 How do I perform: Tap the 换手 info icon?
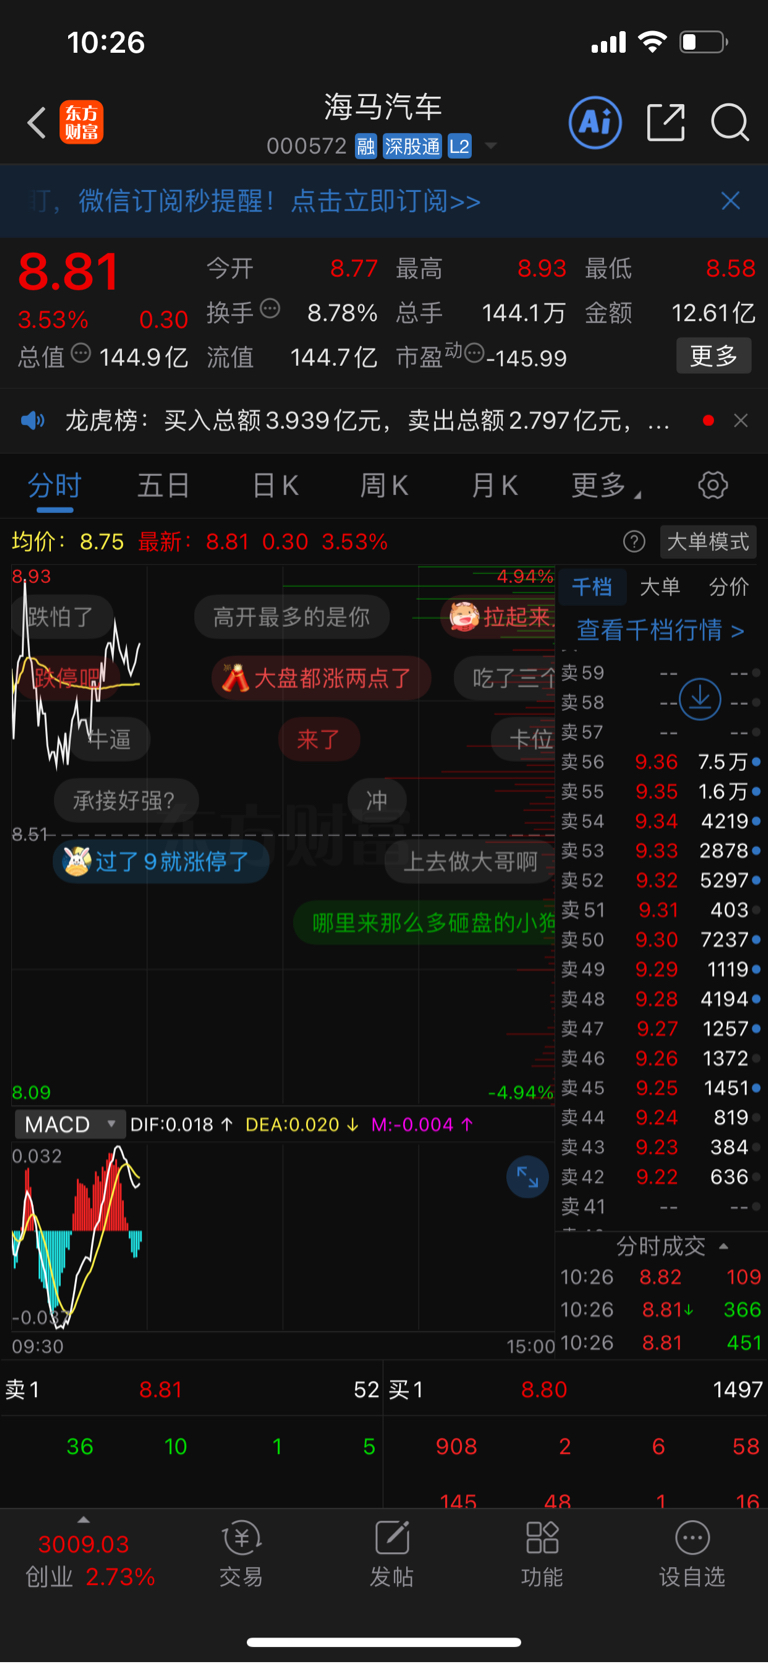point(270,309)
